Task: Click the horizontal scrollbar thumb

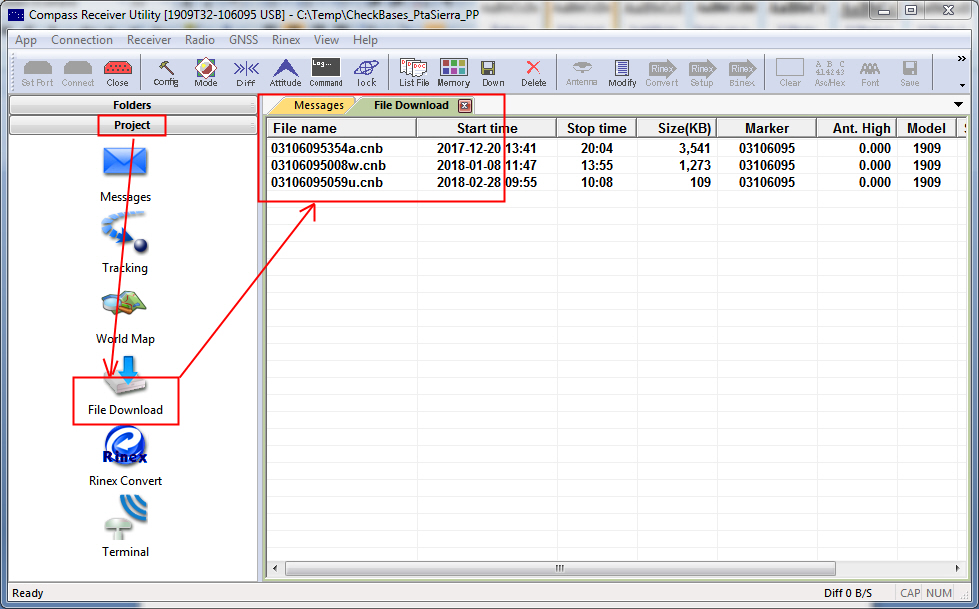Action: 560,568
